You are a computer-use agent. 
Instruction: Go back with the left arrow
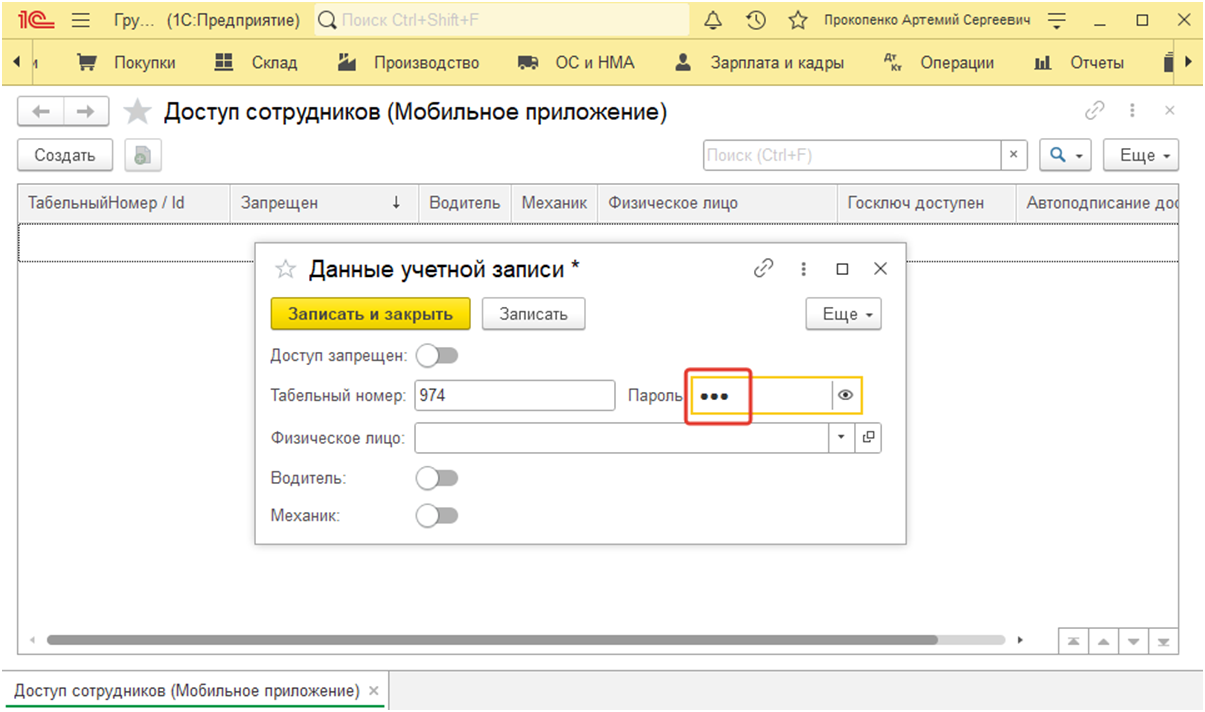click(x=41, y=112)
